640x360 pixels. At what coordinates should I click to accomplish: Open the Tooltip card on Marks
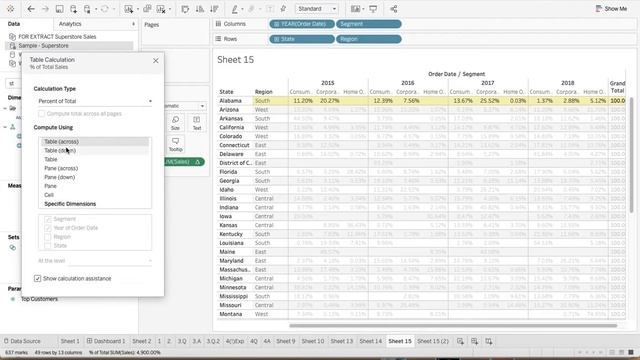click(x=176, y=144)
